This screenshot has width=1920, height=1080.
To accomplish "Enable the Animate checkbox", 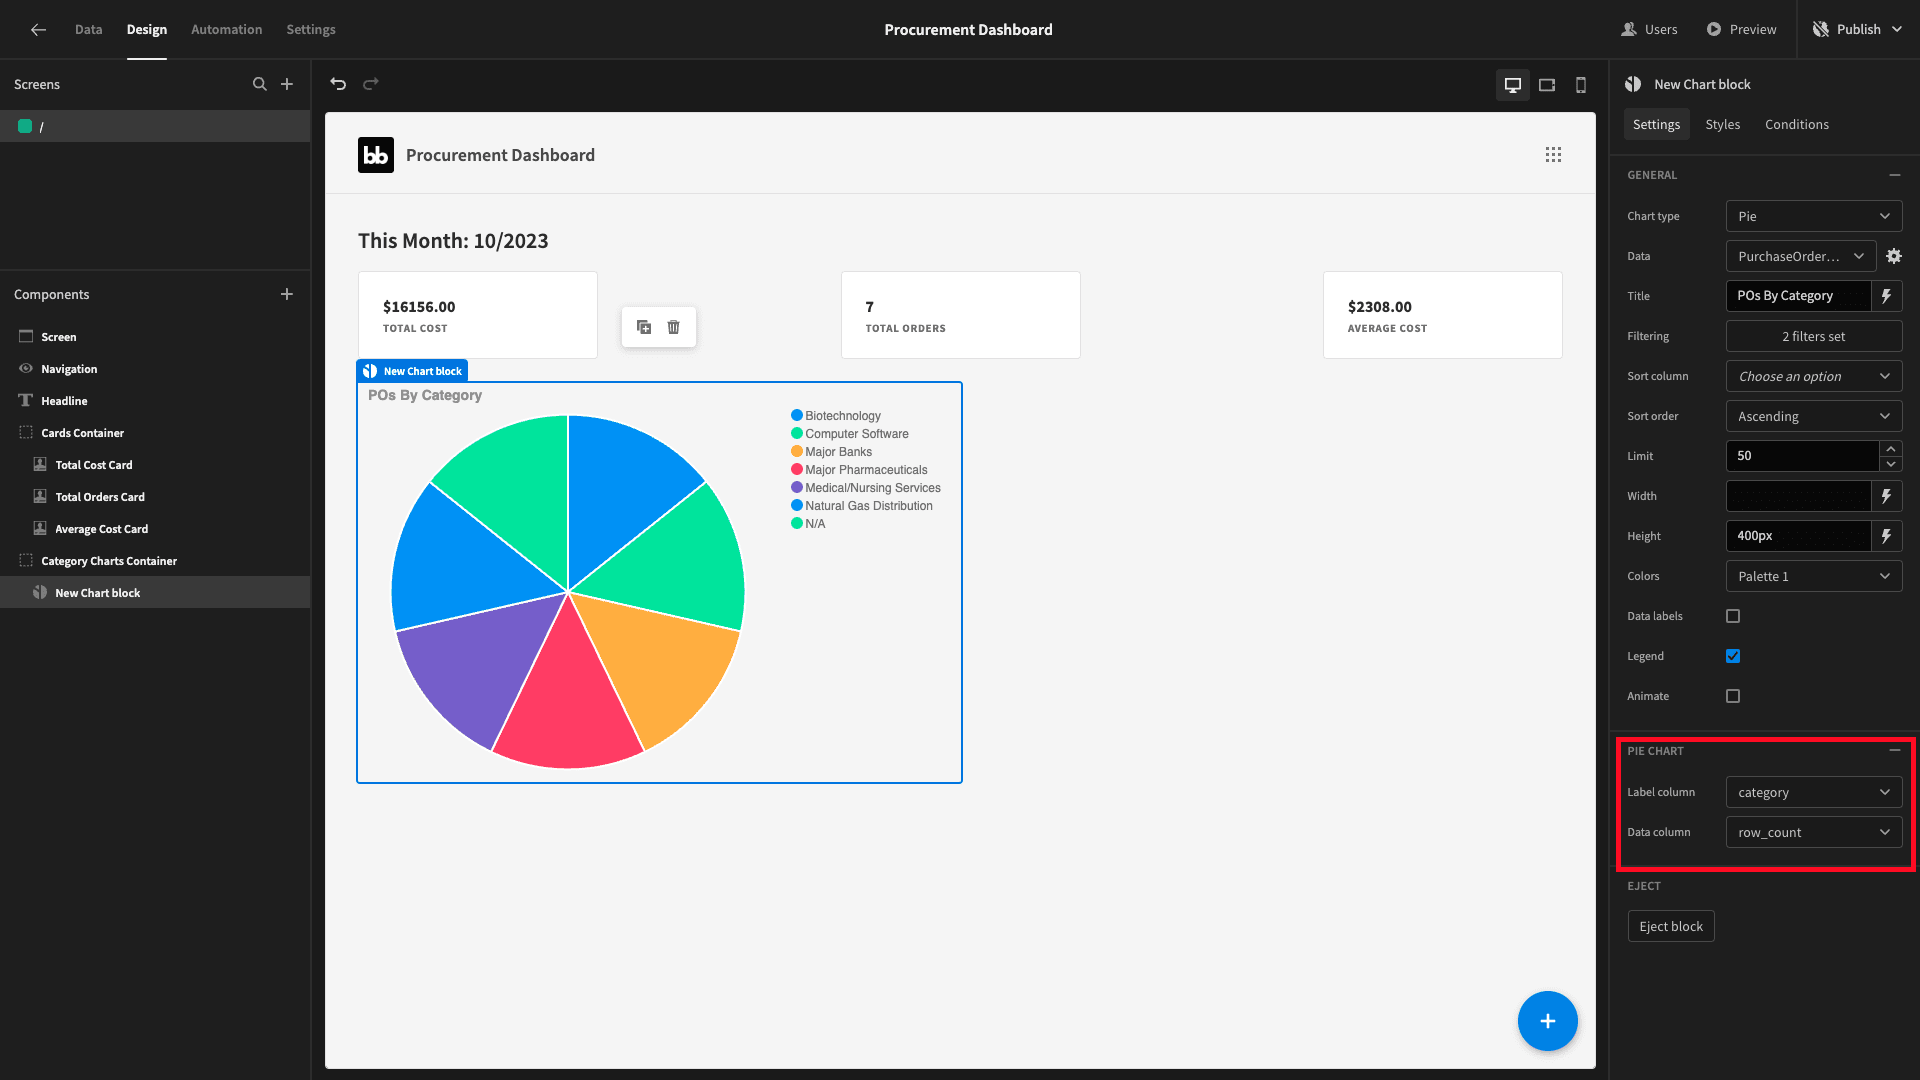I will click(x=1733, y=696).
